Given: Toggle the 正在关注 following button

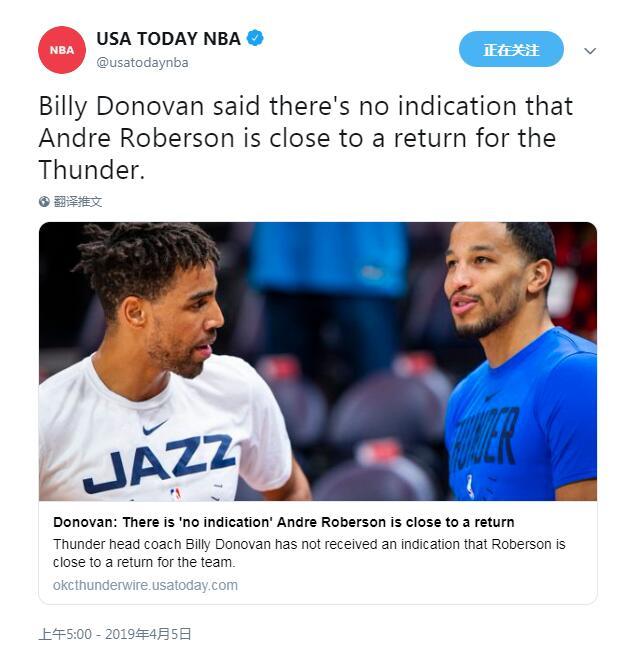Looking at the screenshot, I should 511,49.
